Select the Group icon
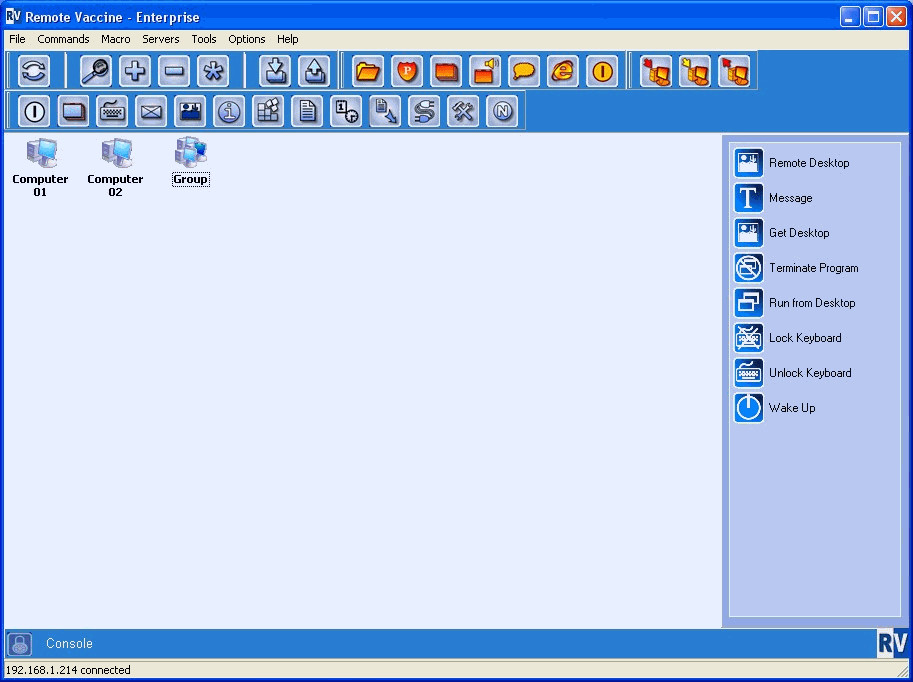This screenshot has height=682, width=913. (x=191, y=161)
